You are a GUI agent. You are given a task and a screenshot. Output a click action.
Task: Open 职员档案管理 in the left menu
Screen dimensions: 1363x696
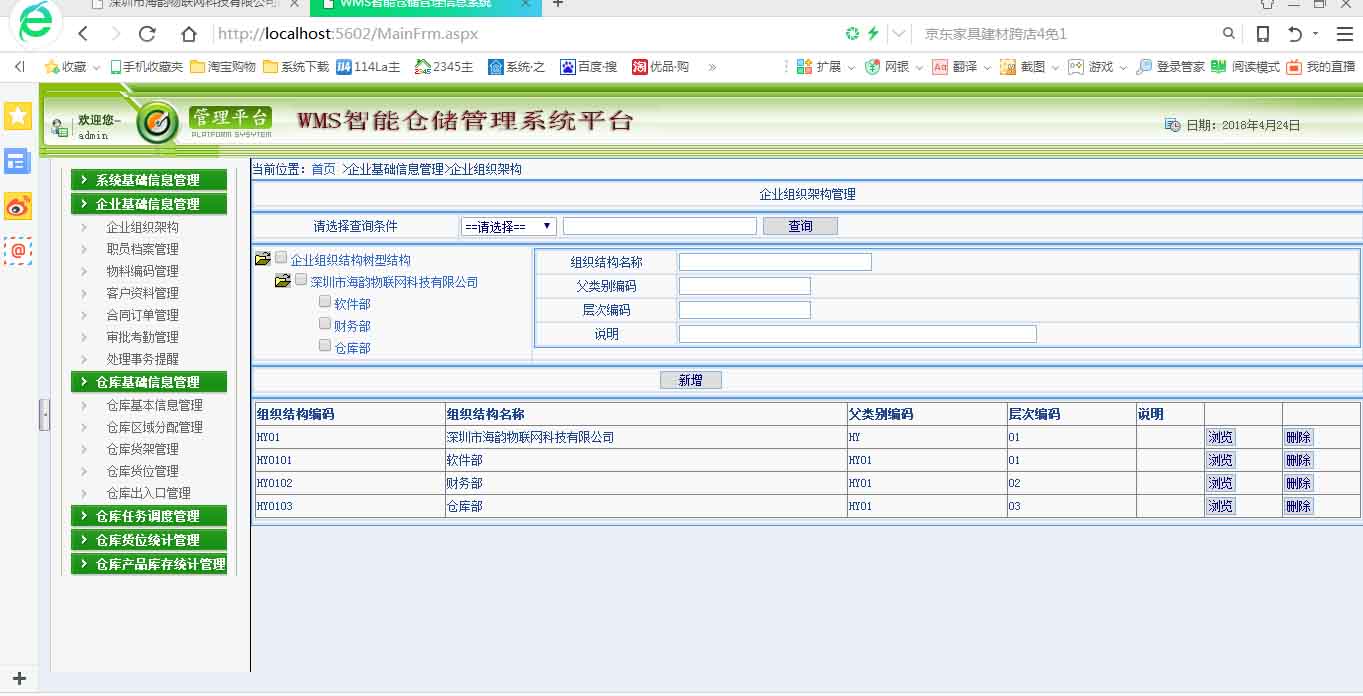coord(142,249)
